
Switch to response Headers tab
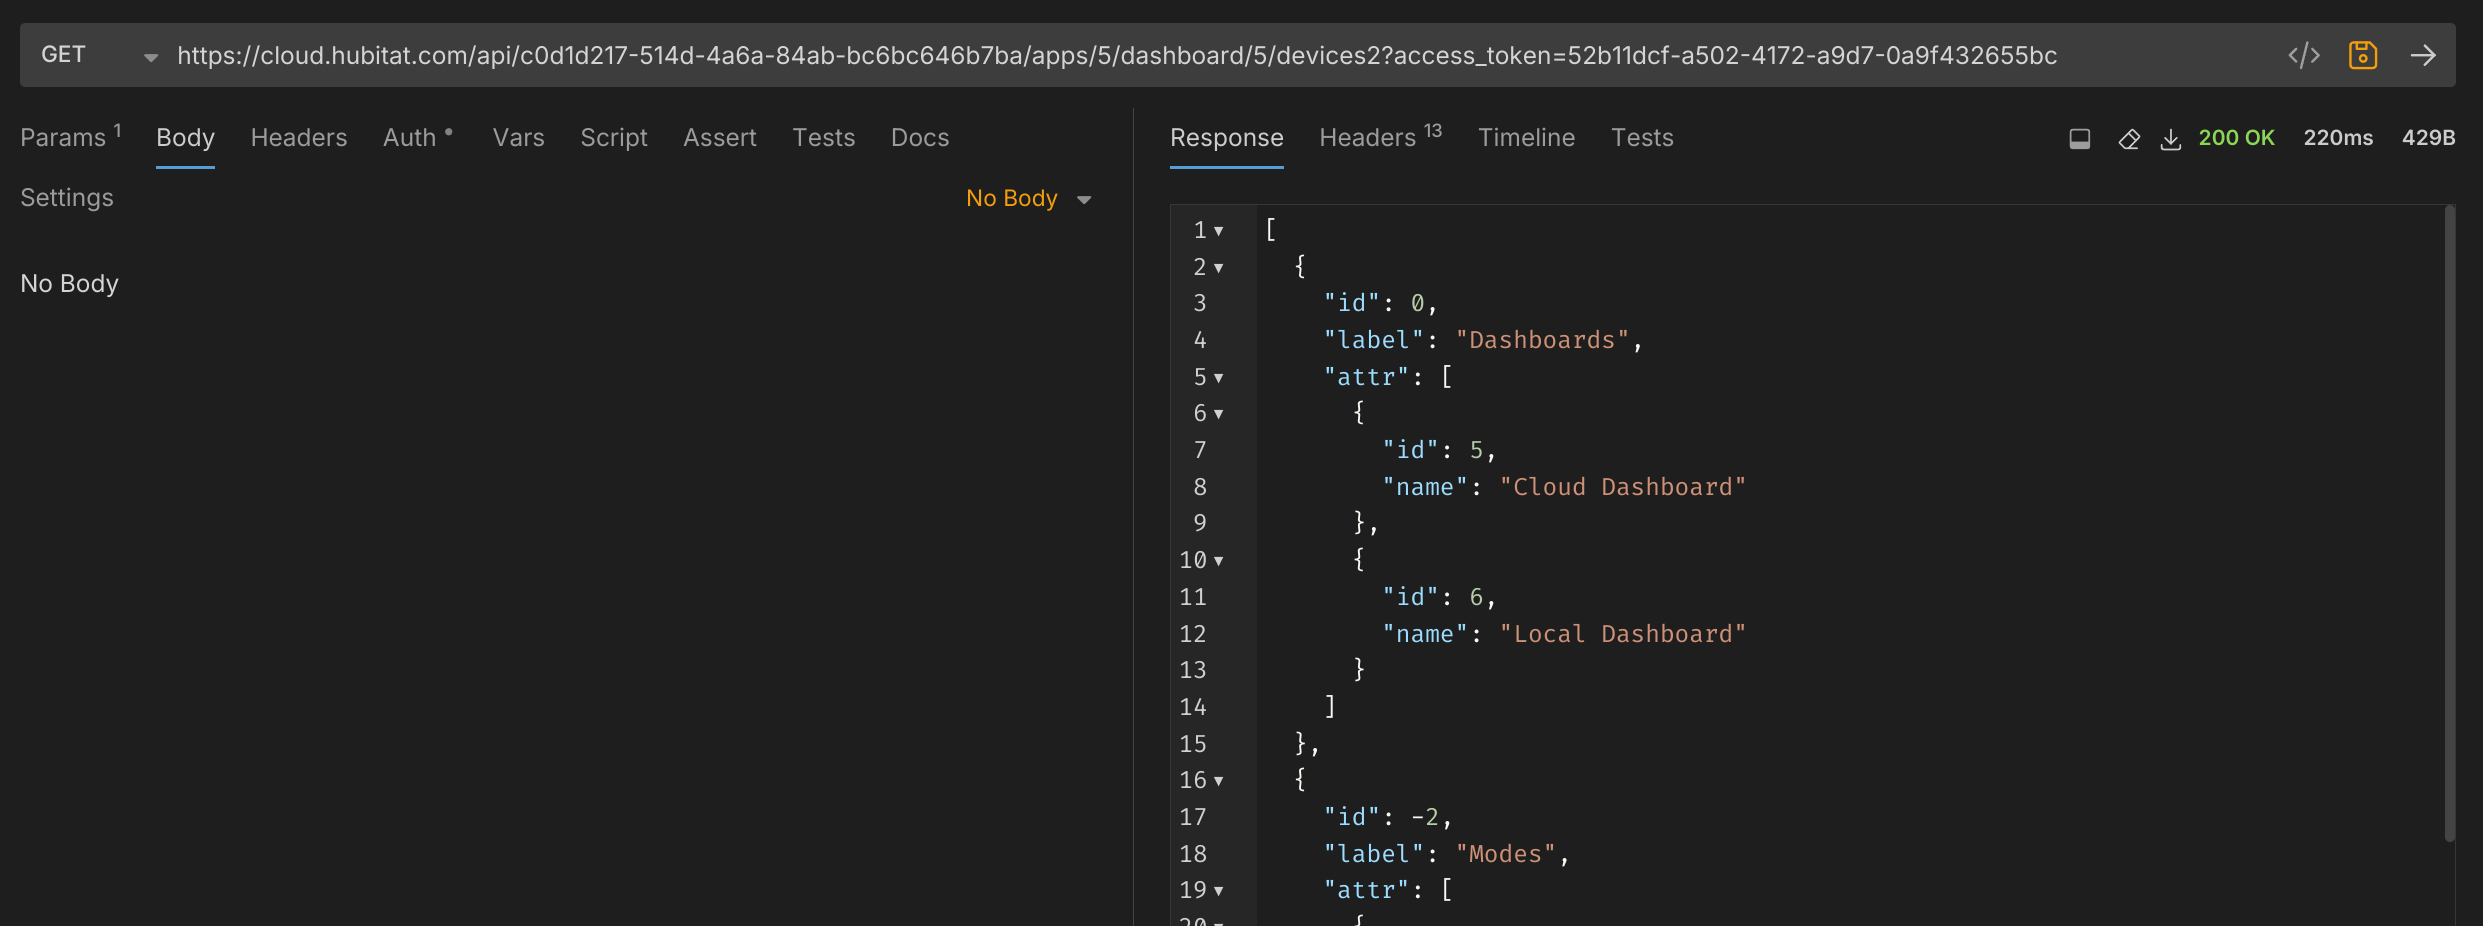1367,137
